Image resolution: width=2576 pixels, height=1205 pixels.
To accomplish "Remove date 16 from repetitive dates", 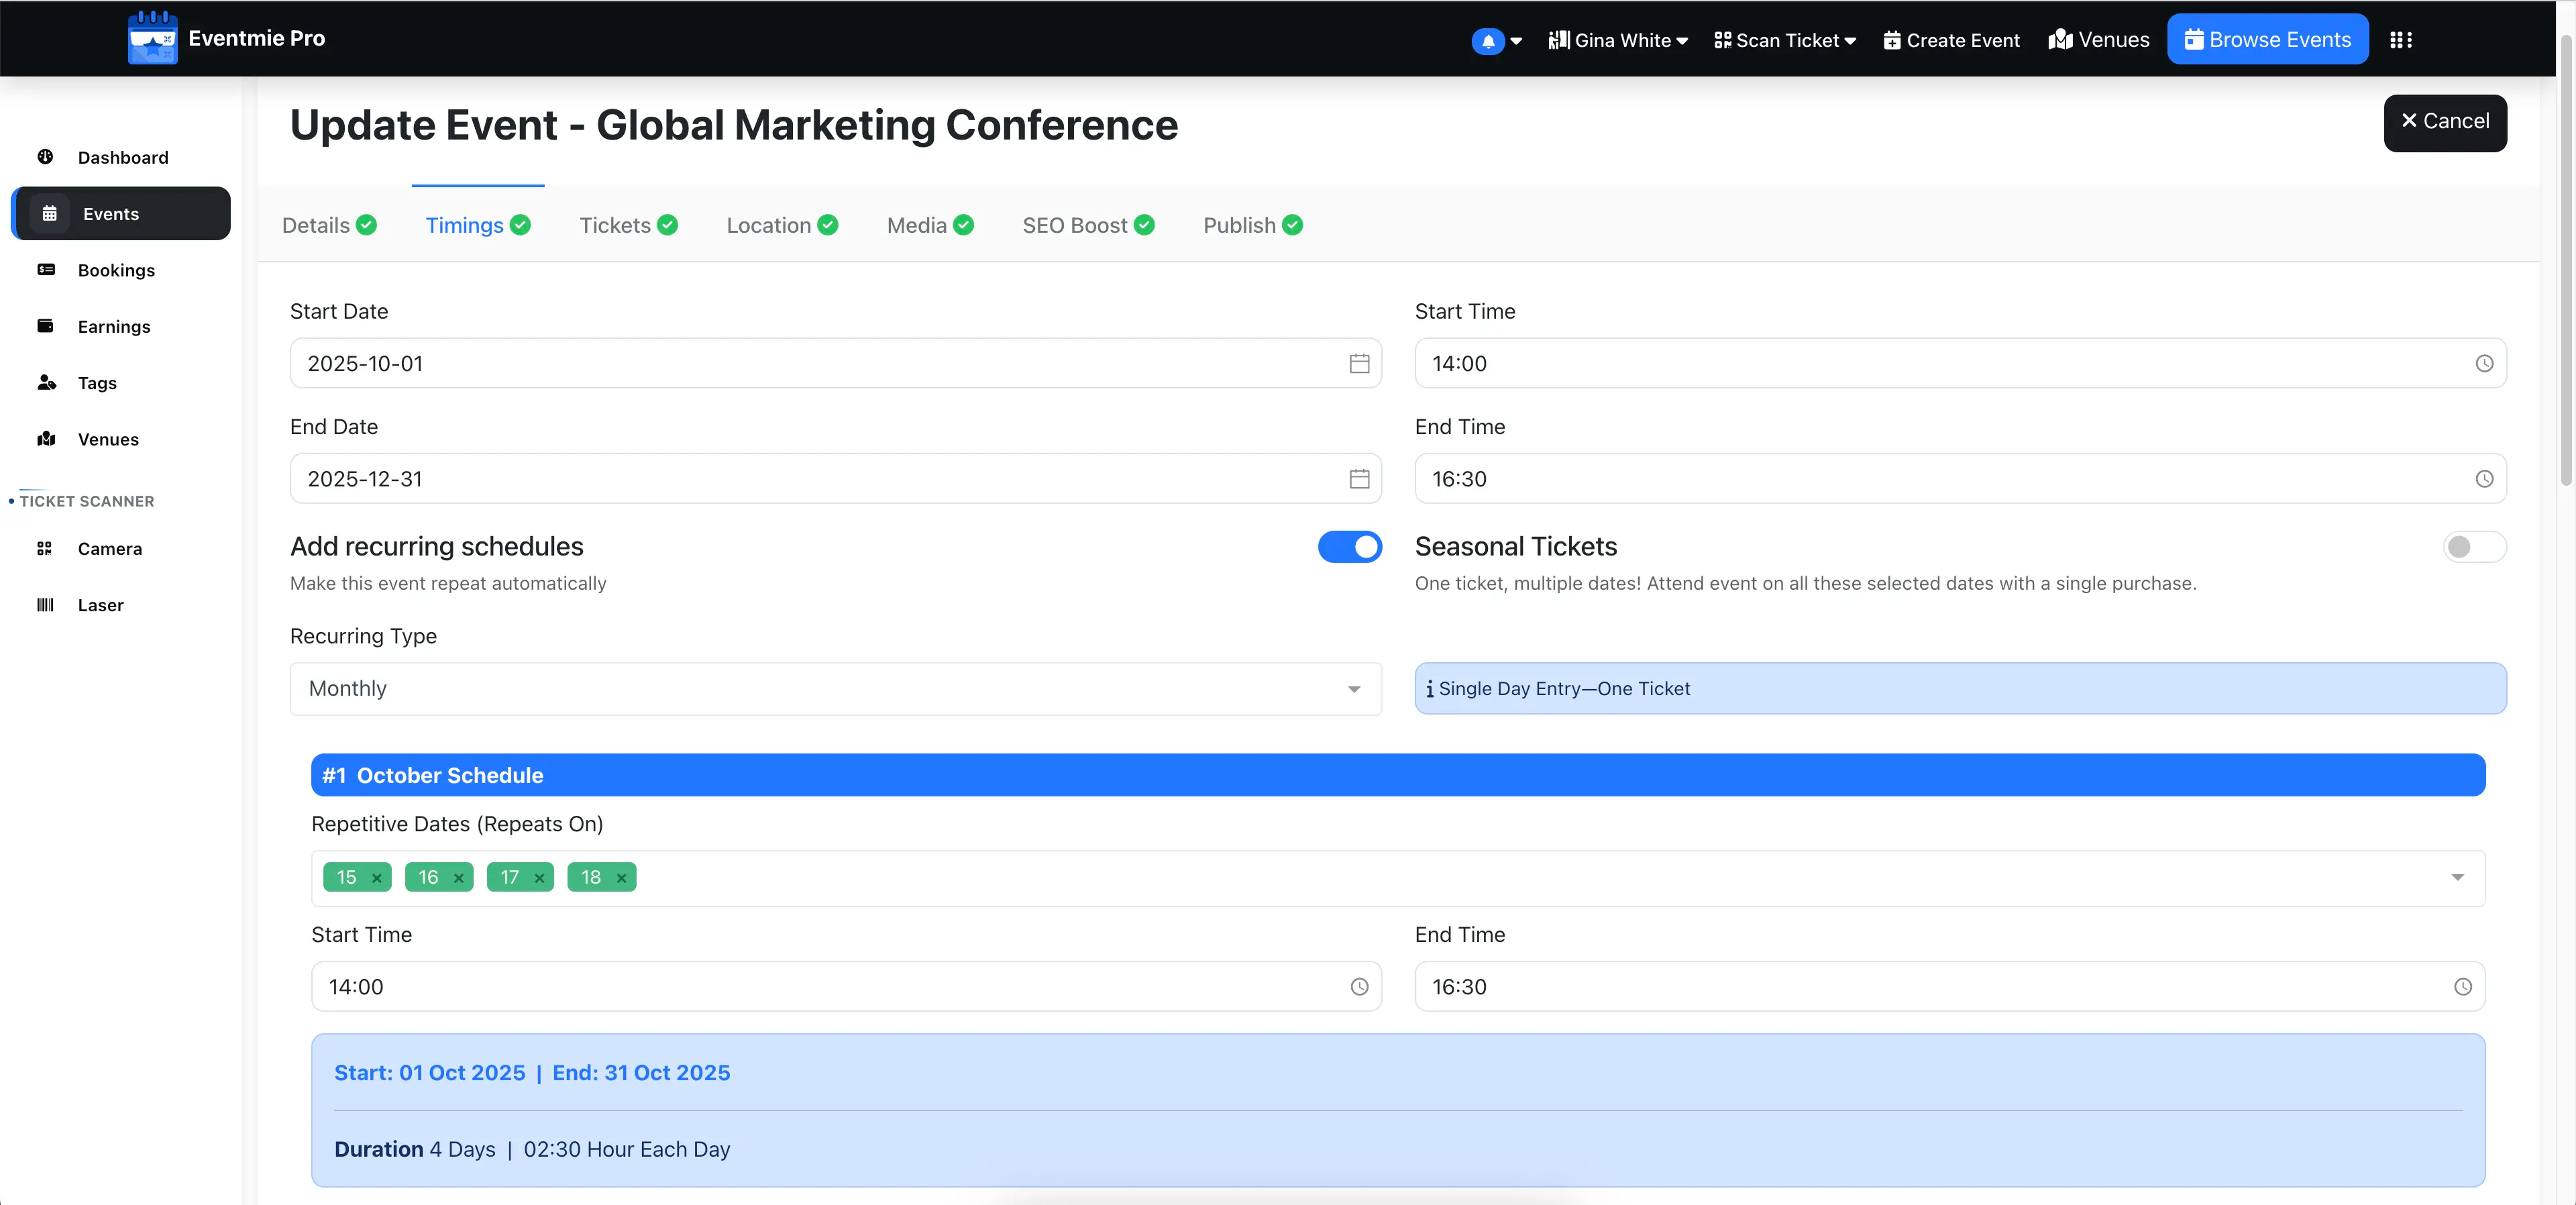I will pos(459,878).
